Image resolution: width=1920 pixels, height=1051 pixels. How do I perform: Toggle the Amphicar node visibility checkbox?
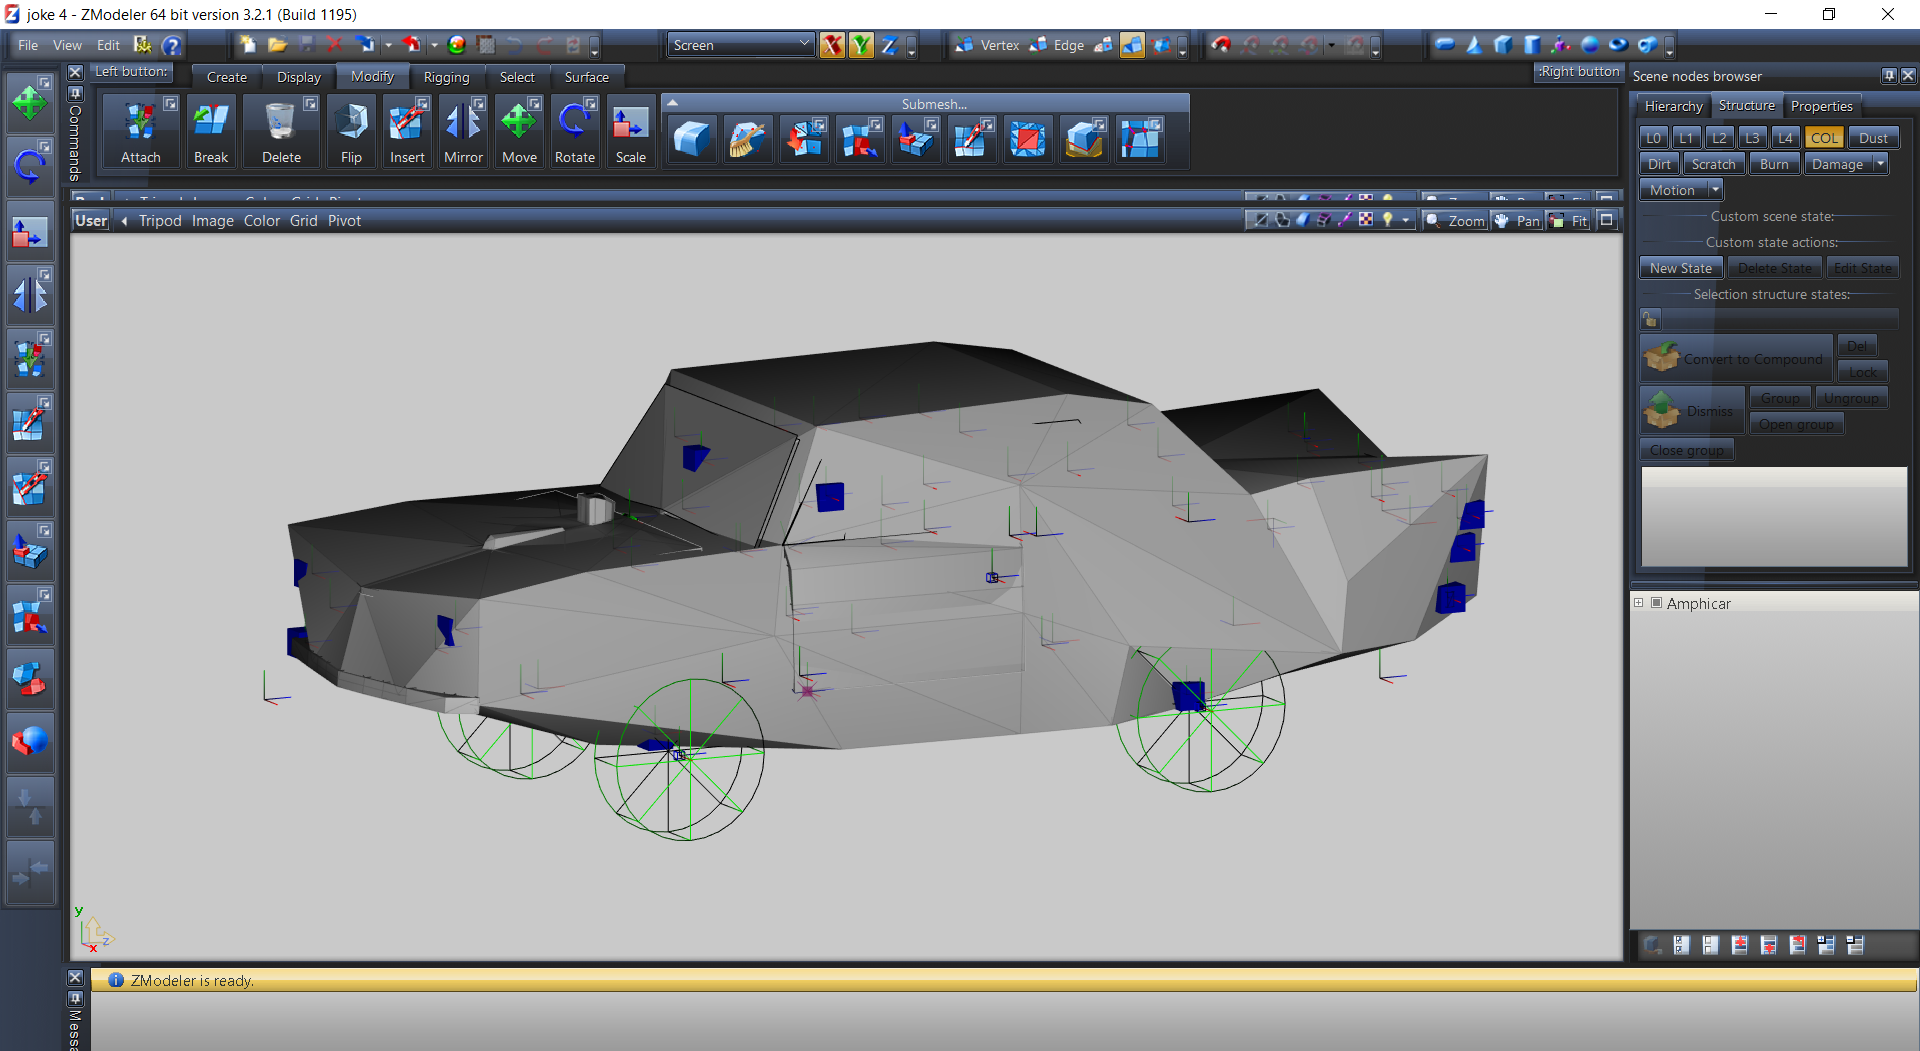[1656, 603]
